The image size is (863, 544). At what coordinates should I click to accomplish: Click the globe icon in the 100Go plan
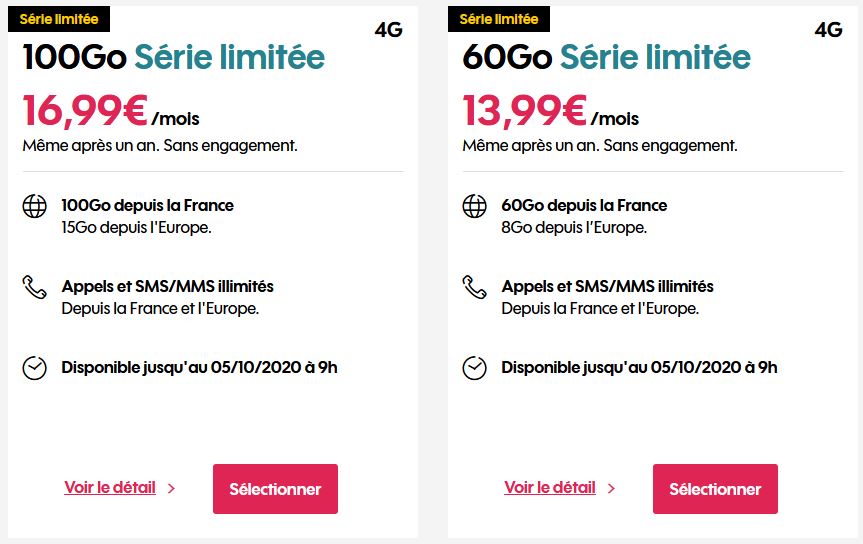point(34,207)
